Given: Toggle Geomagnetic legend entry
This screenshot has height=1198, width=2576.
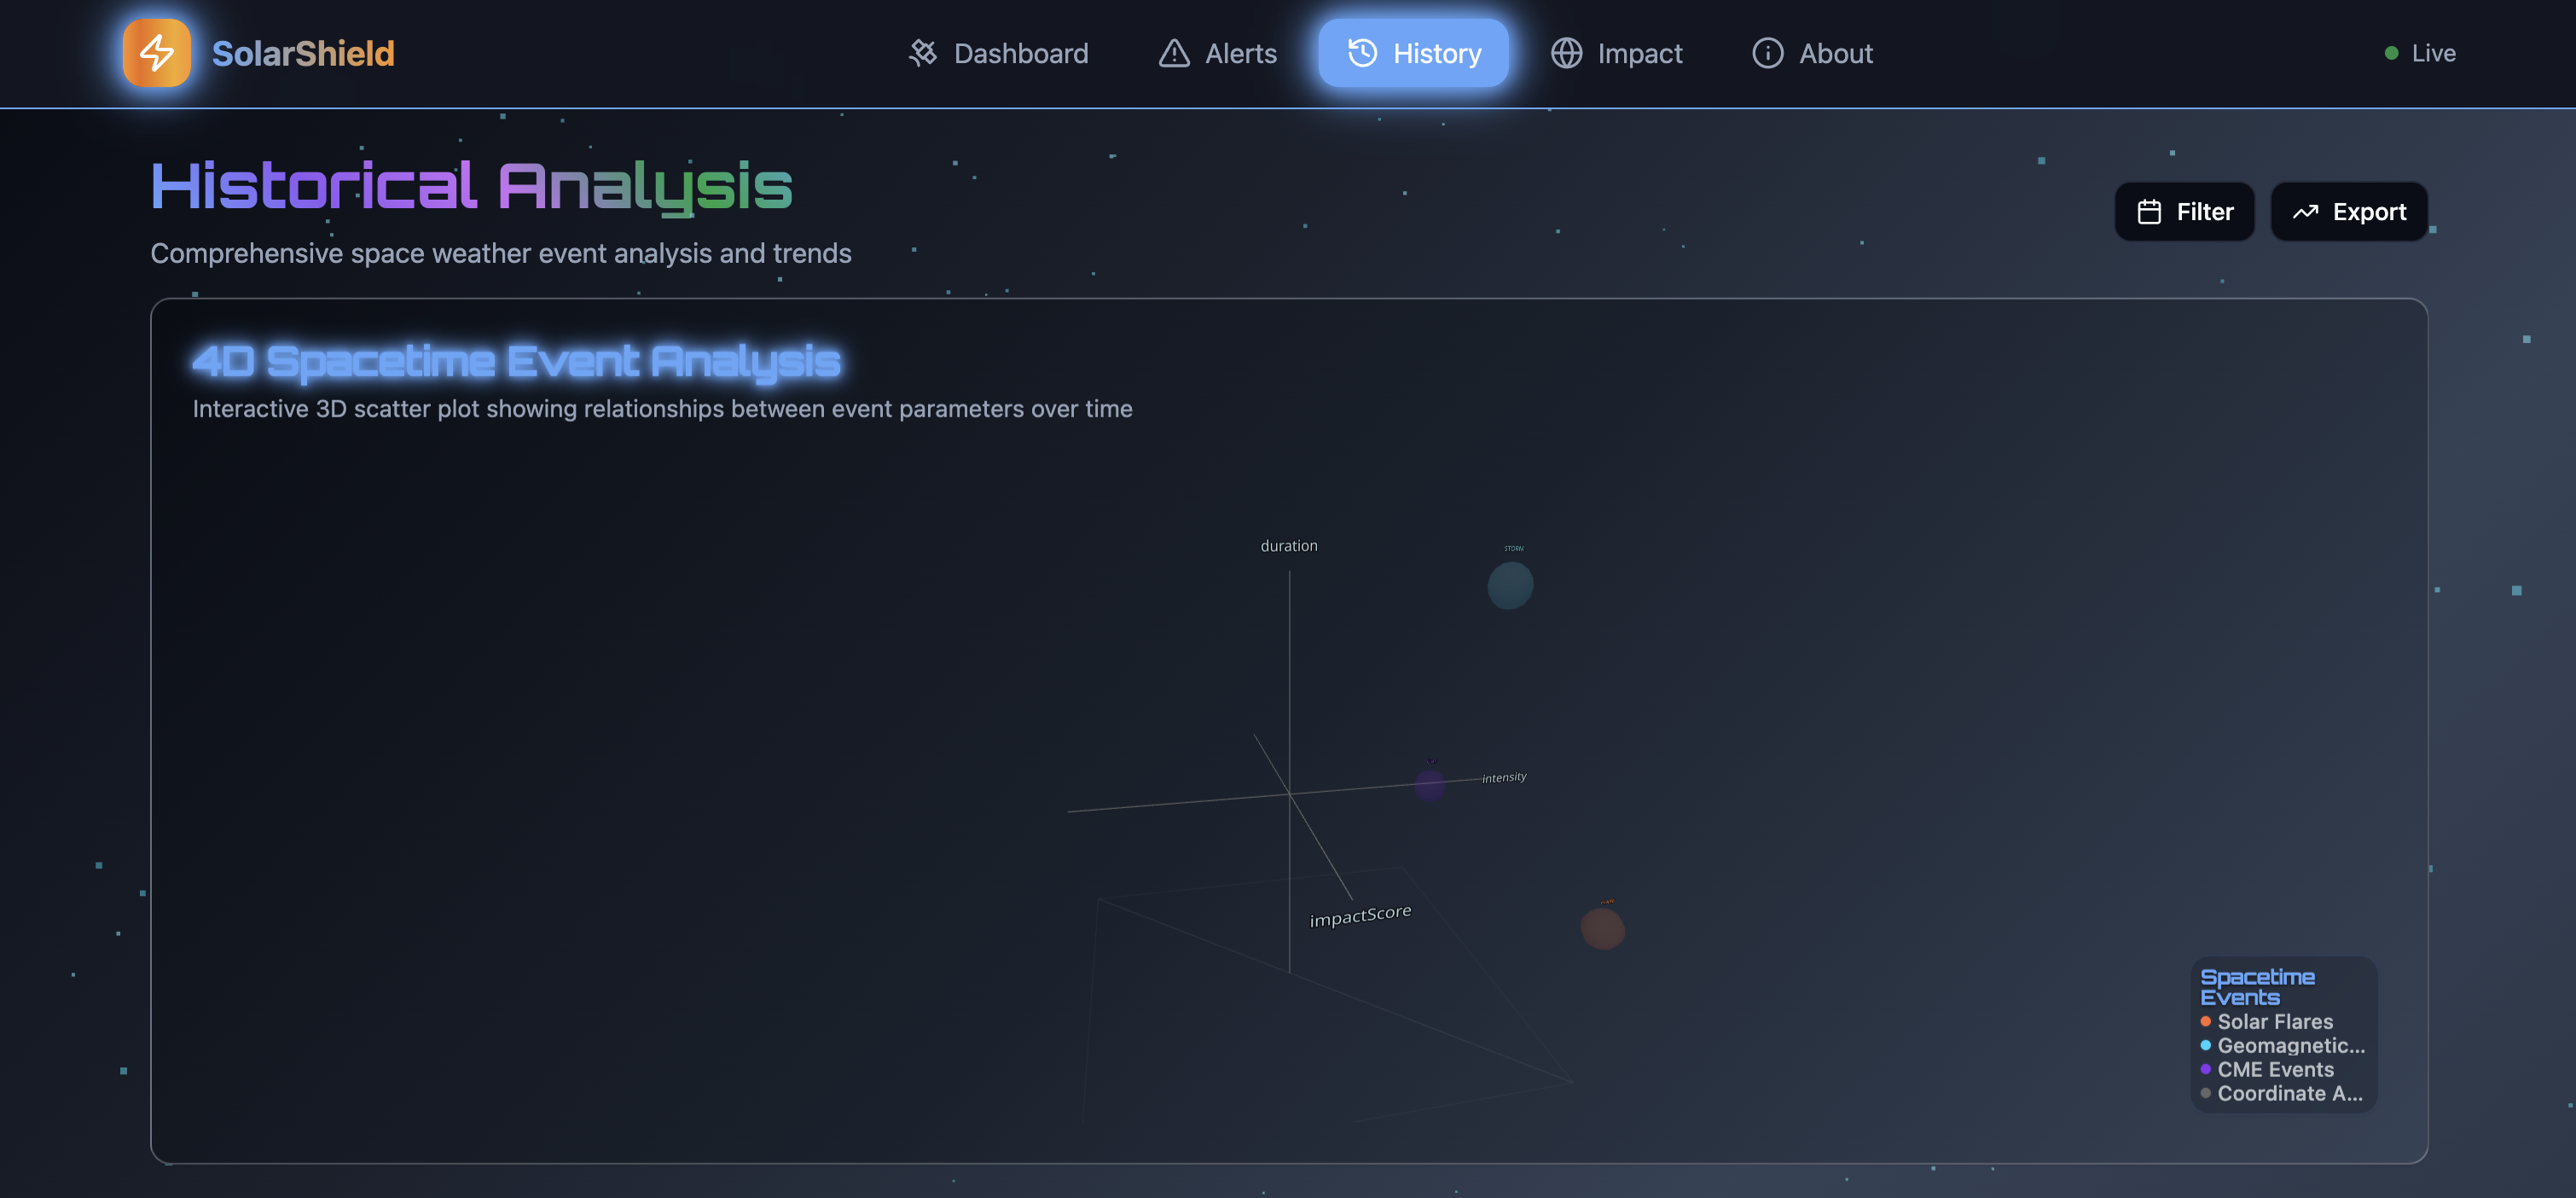Looking at the screenshot, I should (2290, 1045).
